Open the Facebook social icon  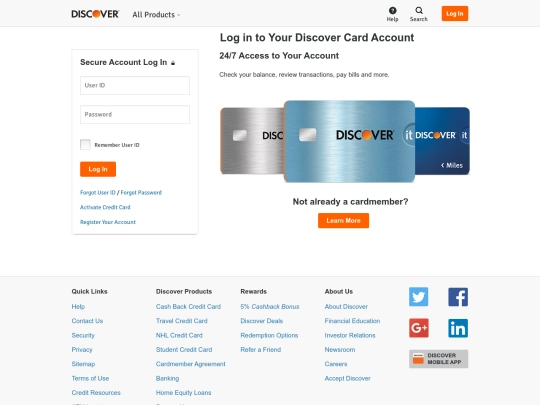click(x=458, y=297)
